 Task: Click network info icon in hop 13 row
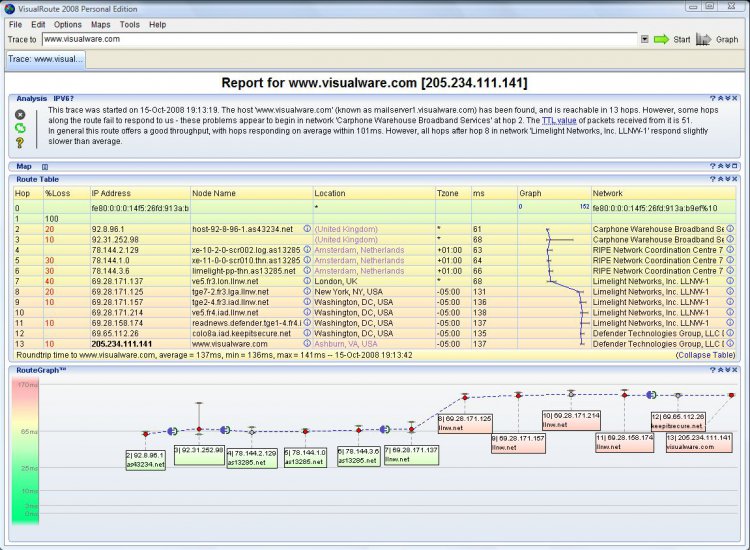[x=730, y=343]
